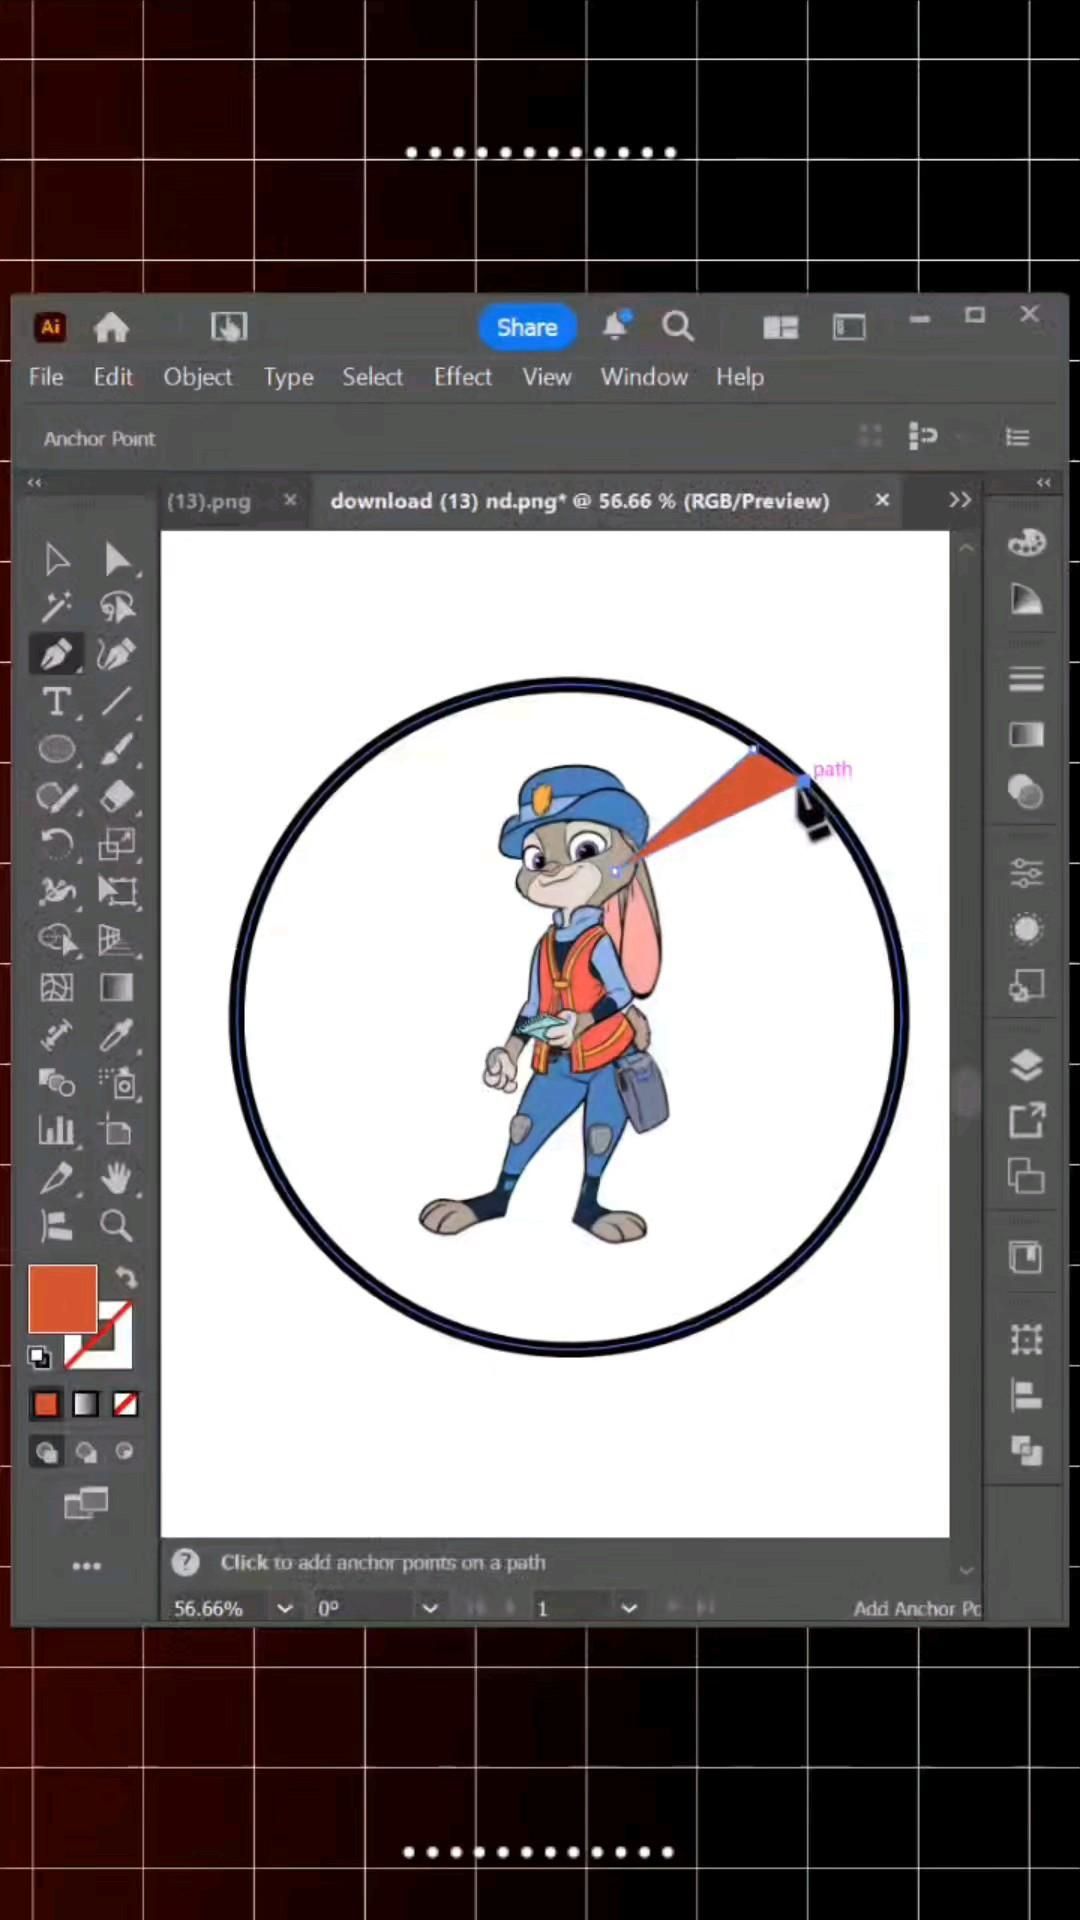
Task: Open the Layers panel icon
Action: click(x=1026, y=1065)
